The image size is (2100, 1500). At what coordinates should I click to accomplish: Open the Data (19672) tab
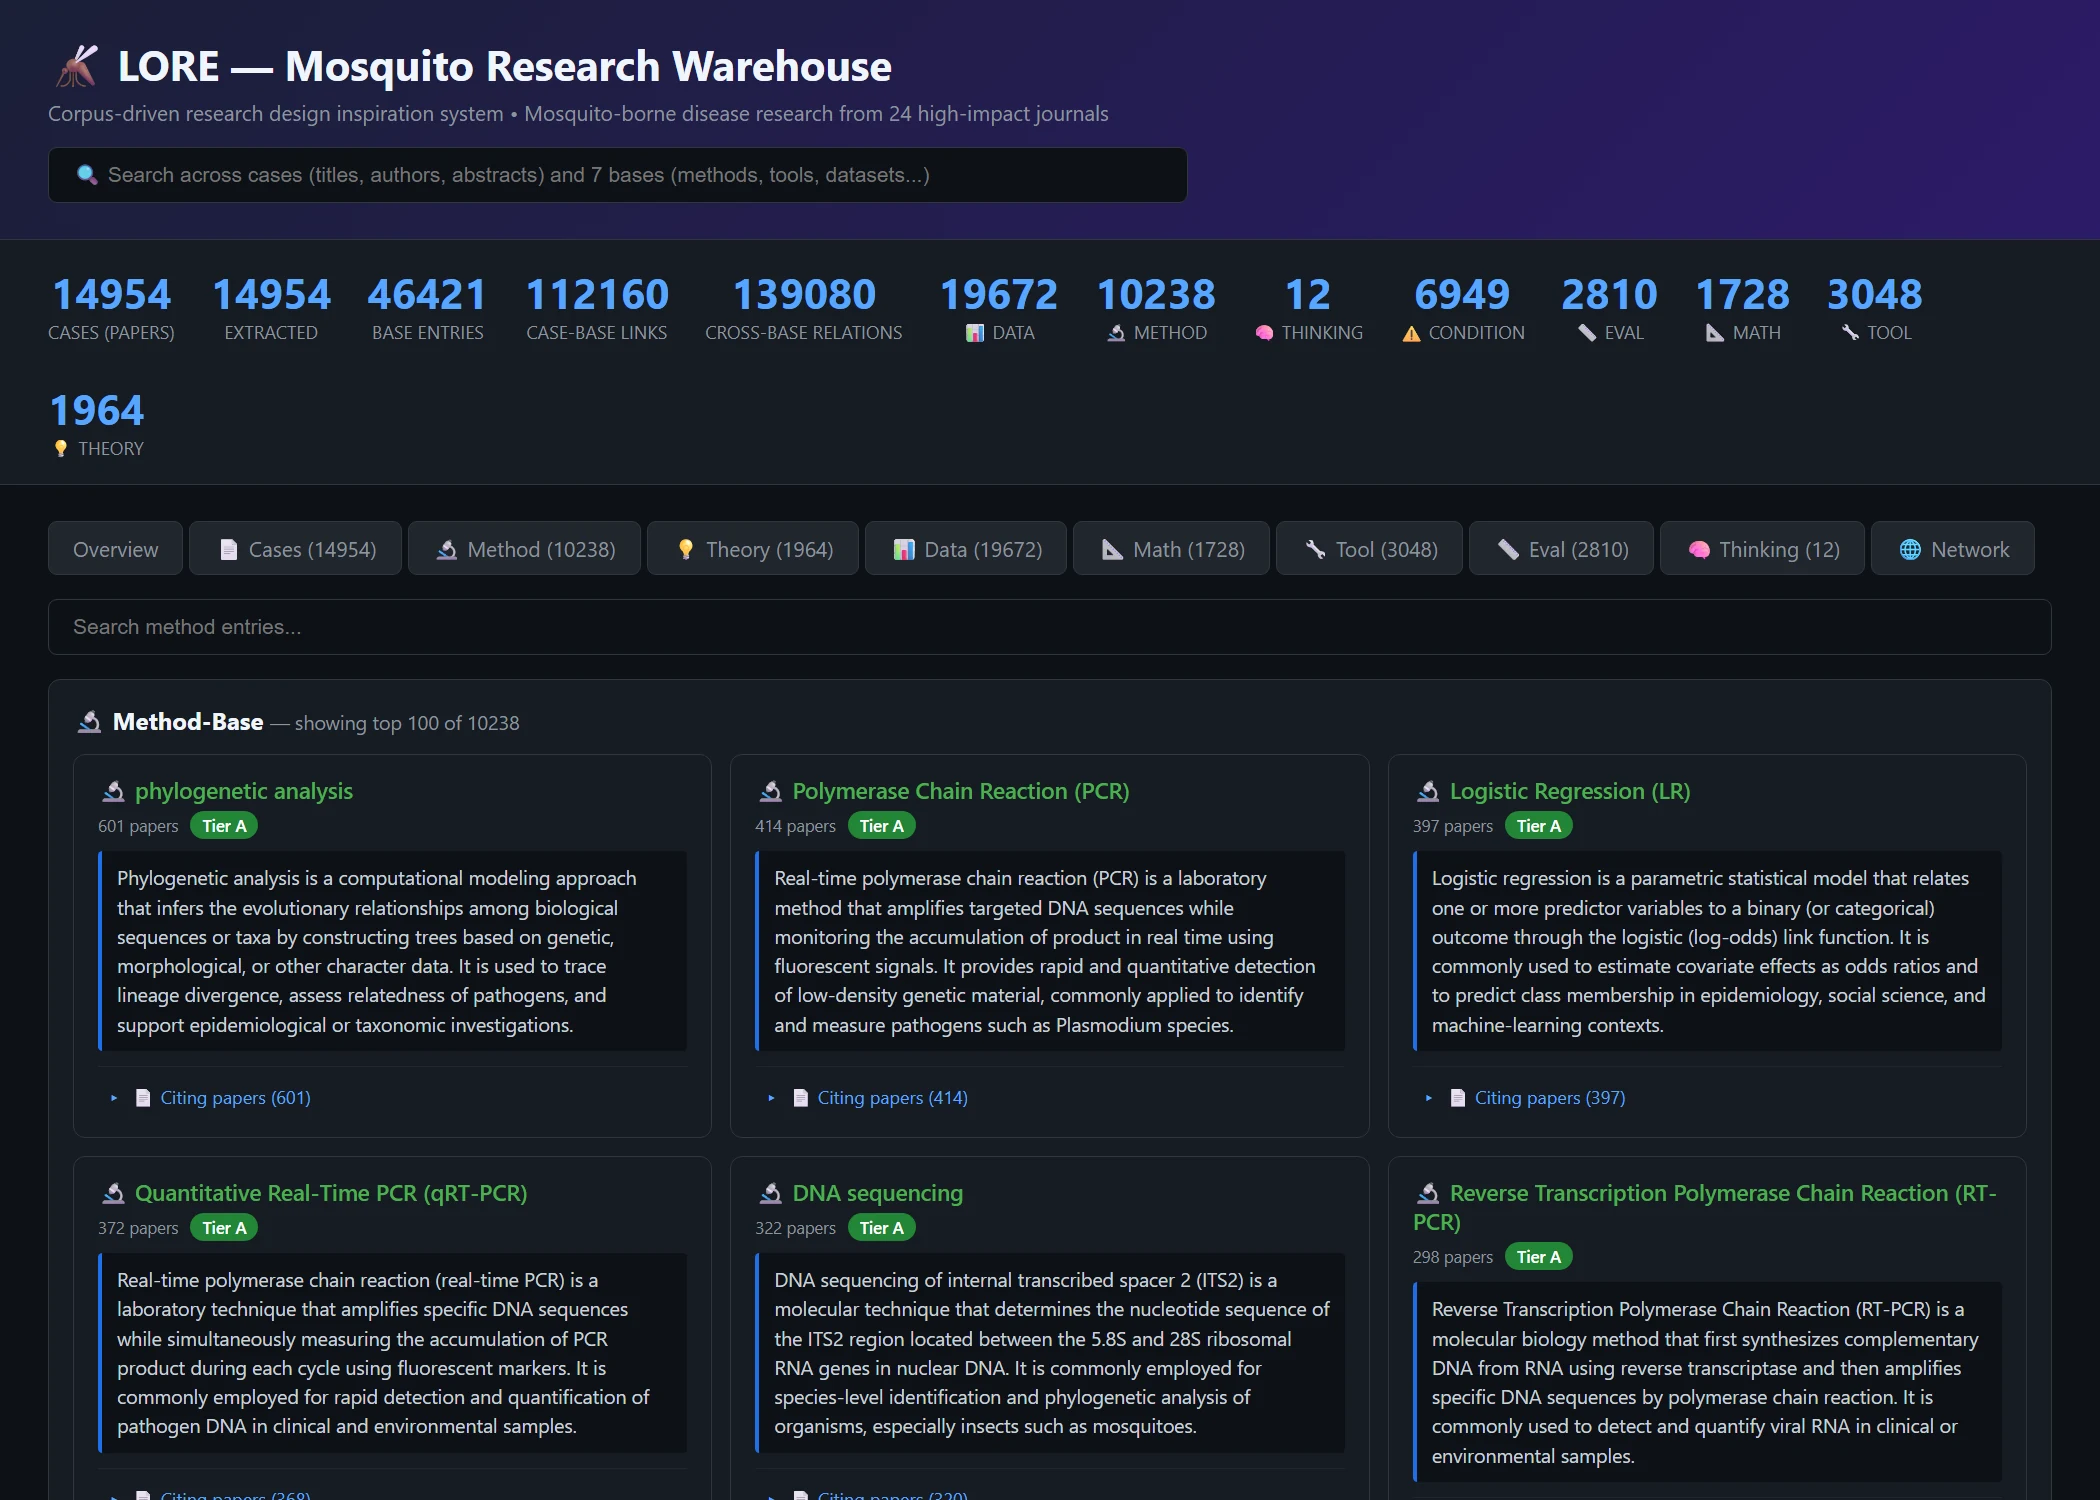(x=966, y=549)
